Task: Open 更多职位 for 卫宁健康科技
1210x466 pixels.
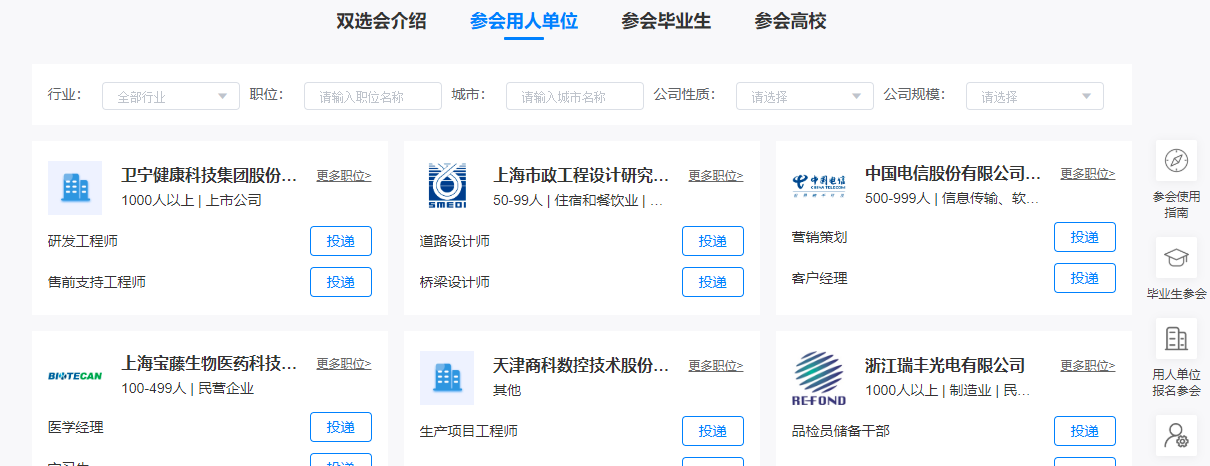Action: coord(344,176)
